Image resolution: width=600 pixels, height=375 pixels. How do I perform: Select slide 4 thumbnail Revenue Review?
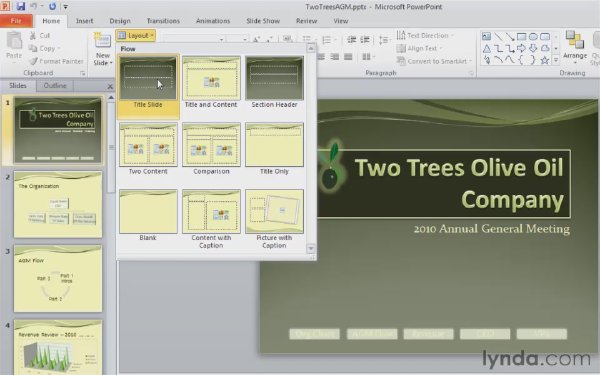58,347
